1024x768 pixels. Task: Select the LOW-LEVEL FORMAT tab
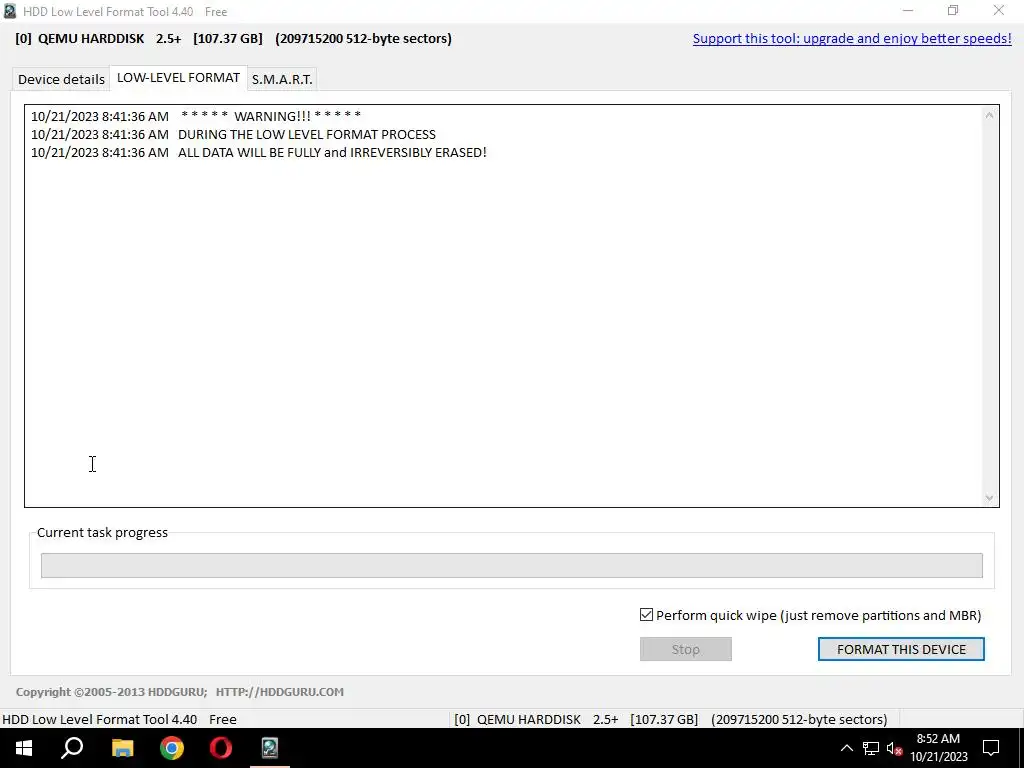tap(178, 78)
